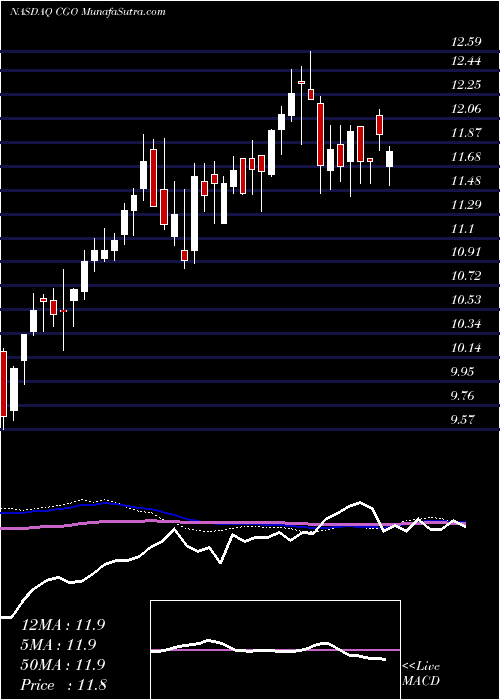Click the last white candlestick on the right
The image size is (500, 700).
390,159
